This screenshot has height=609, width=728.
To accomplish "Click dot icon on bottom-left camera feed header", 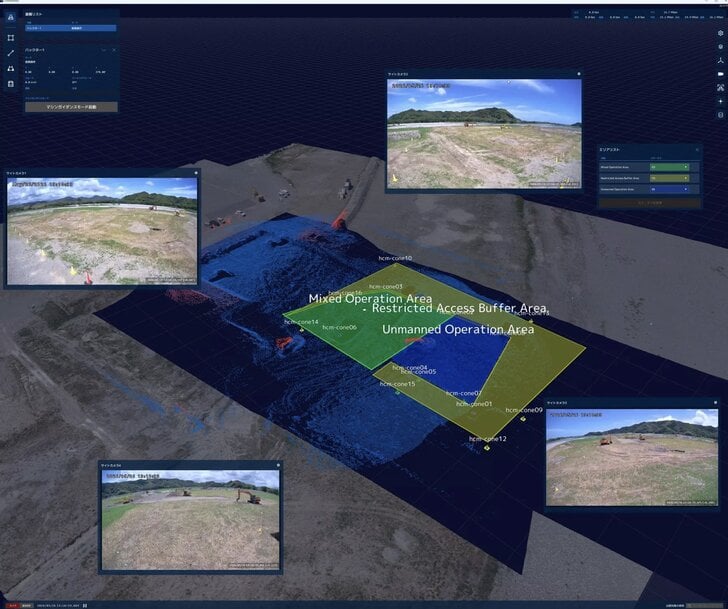I will 278,465.
